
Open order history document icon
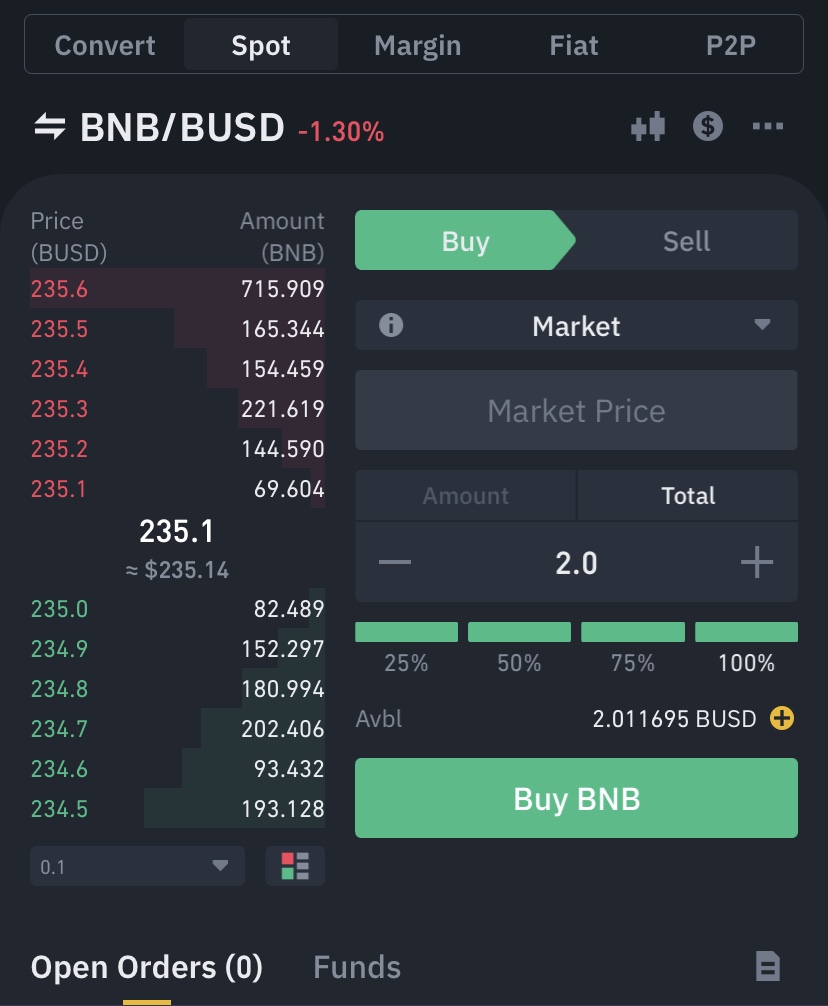767,966
